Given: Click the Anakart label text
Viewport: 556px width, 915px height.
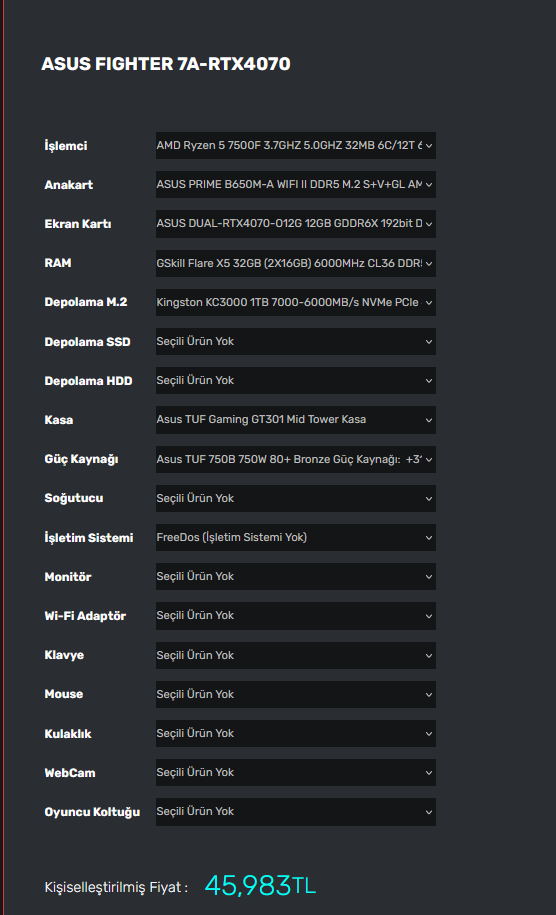Looking at the screenshot, I should pyautogui.click(x=69, y=185).
